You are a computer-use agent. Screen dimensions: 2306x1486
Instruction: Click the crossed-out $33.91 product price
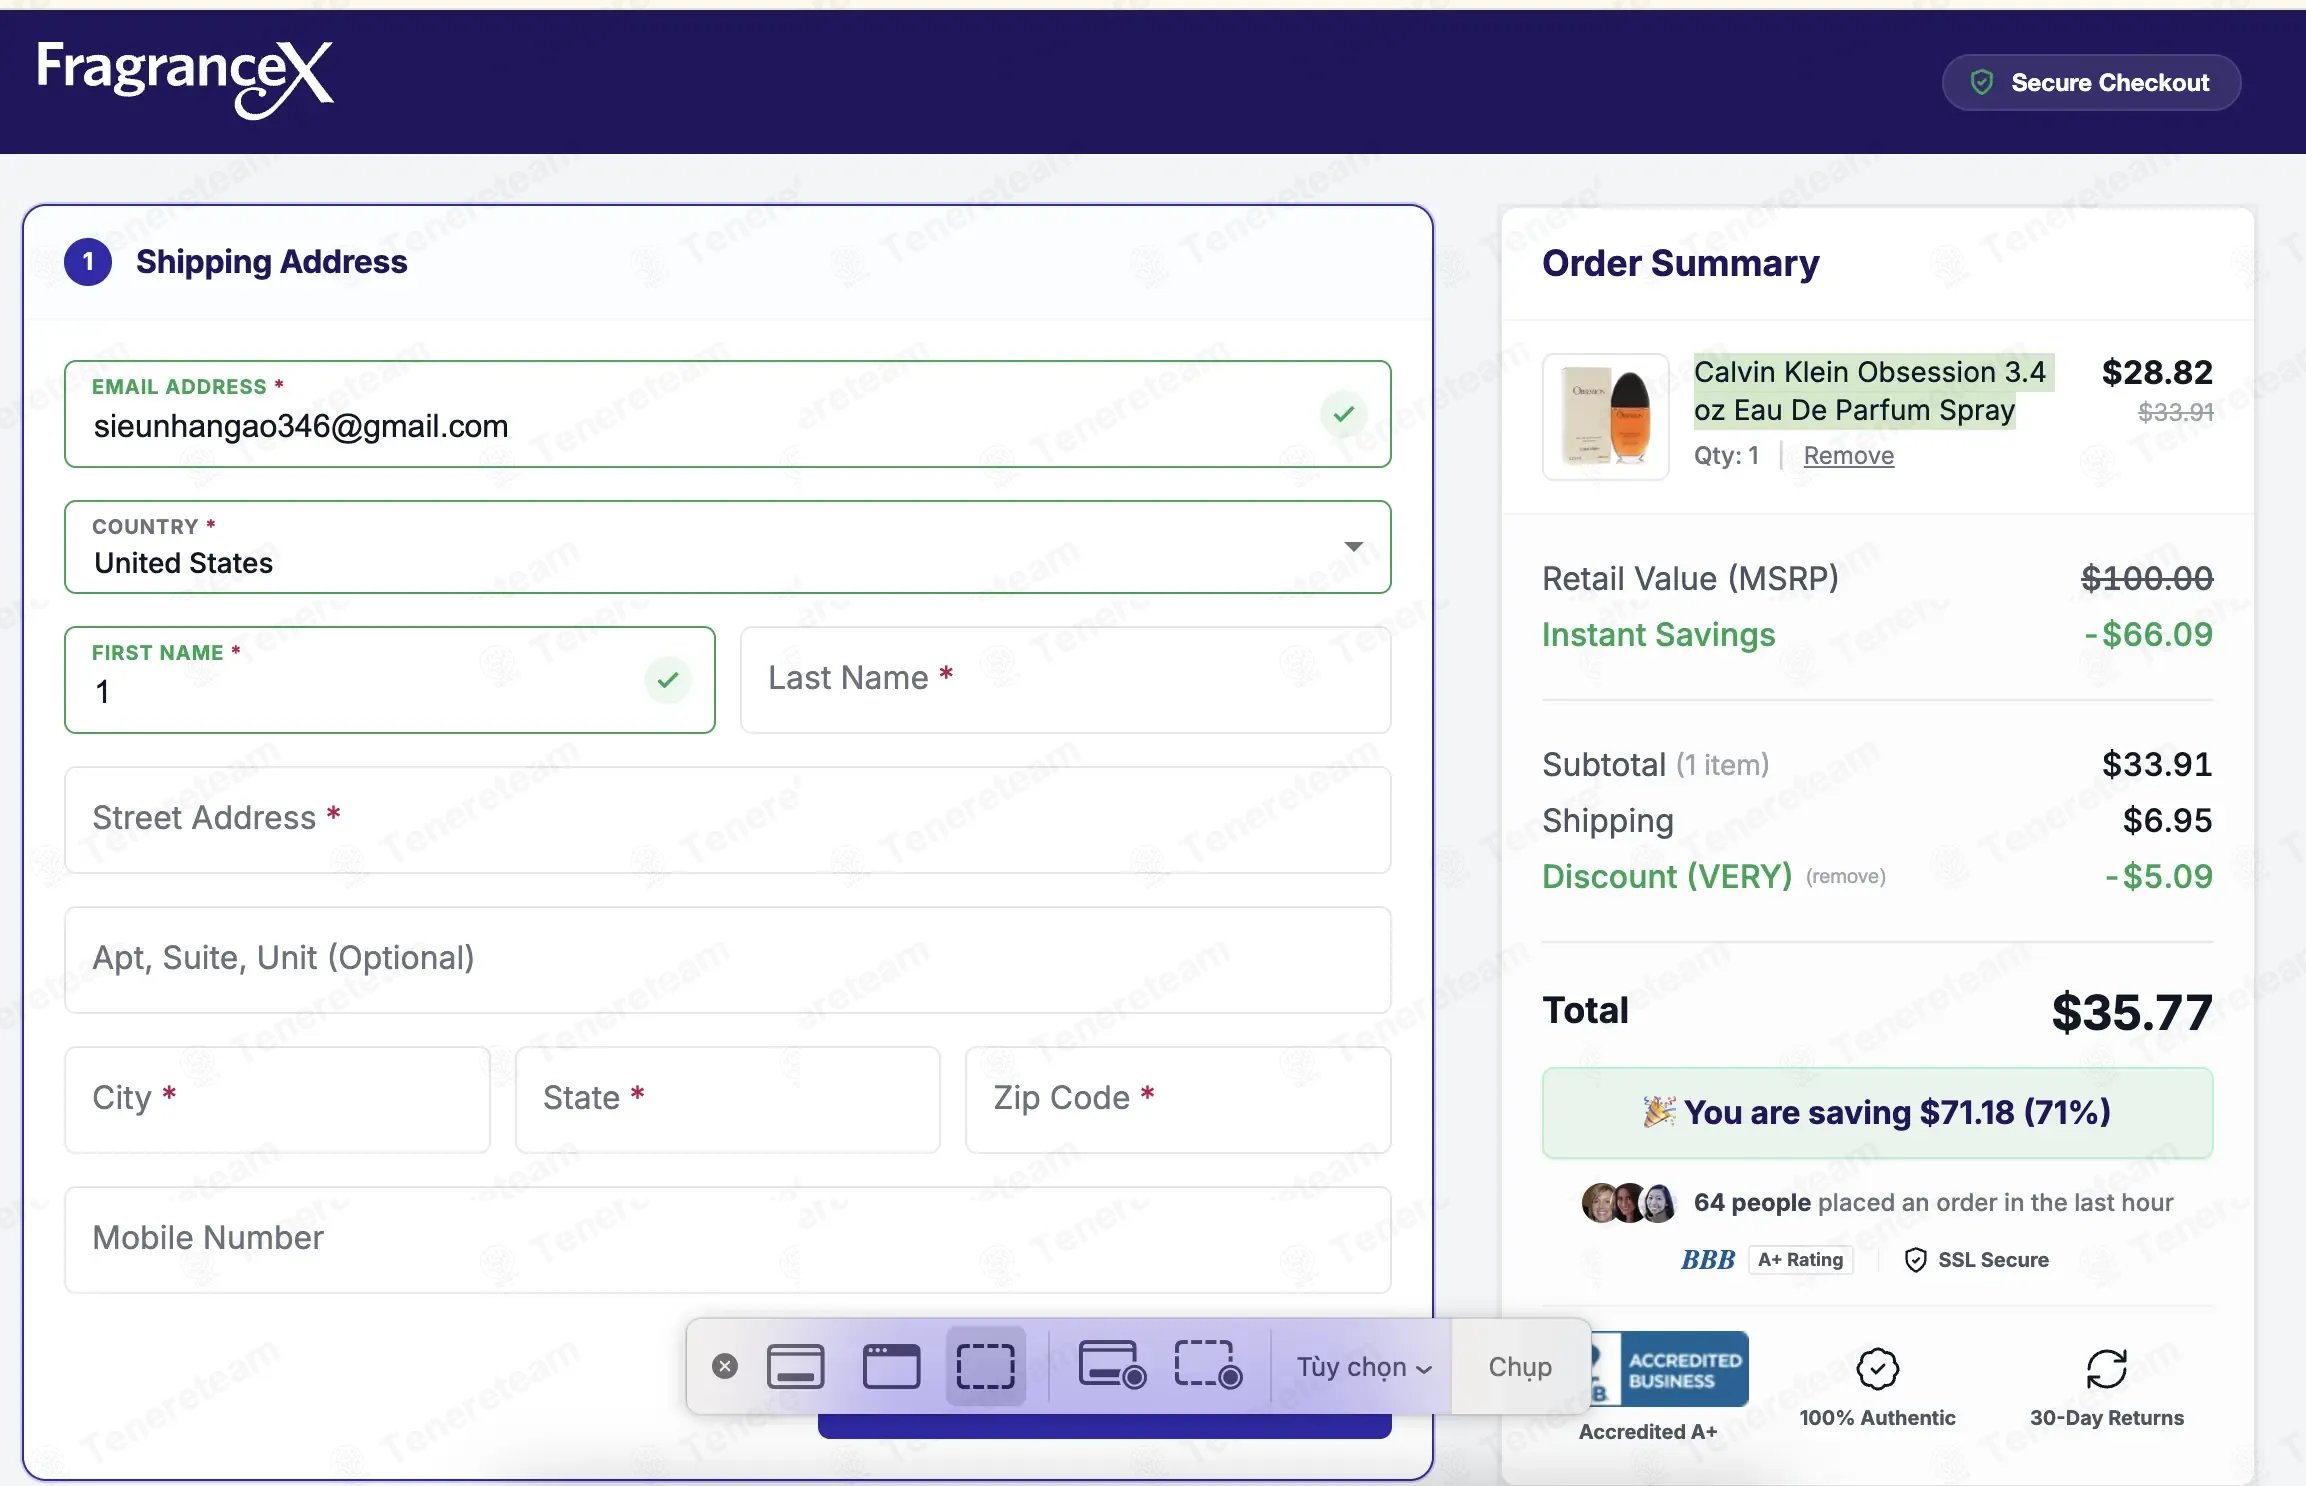tap(2176, 412)
